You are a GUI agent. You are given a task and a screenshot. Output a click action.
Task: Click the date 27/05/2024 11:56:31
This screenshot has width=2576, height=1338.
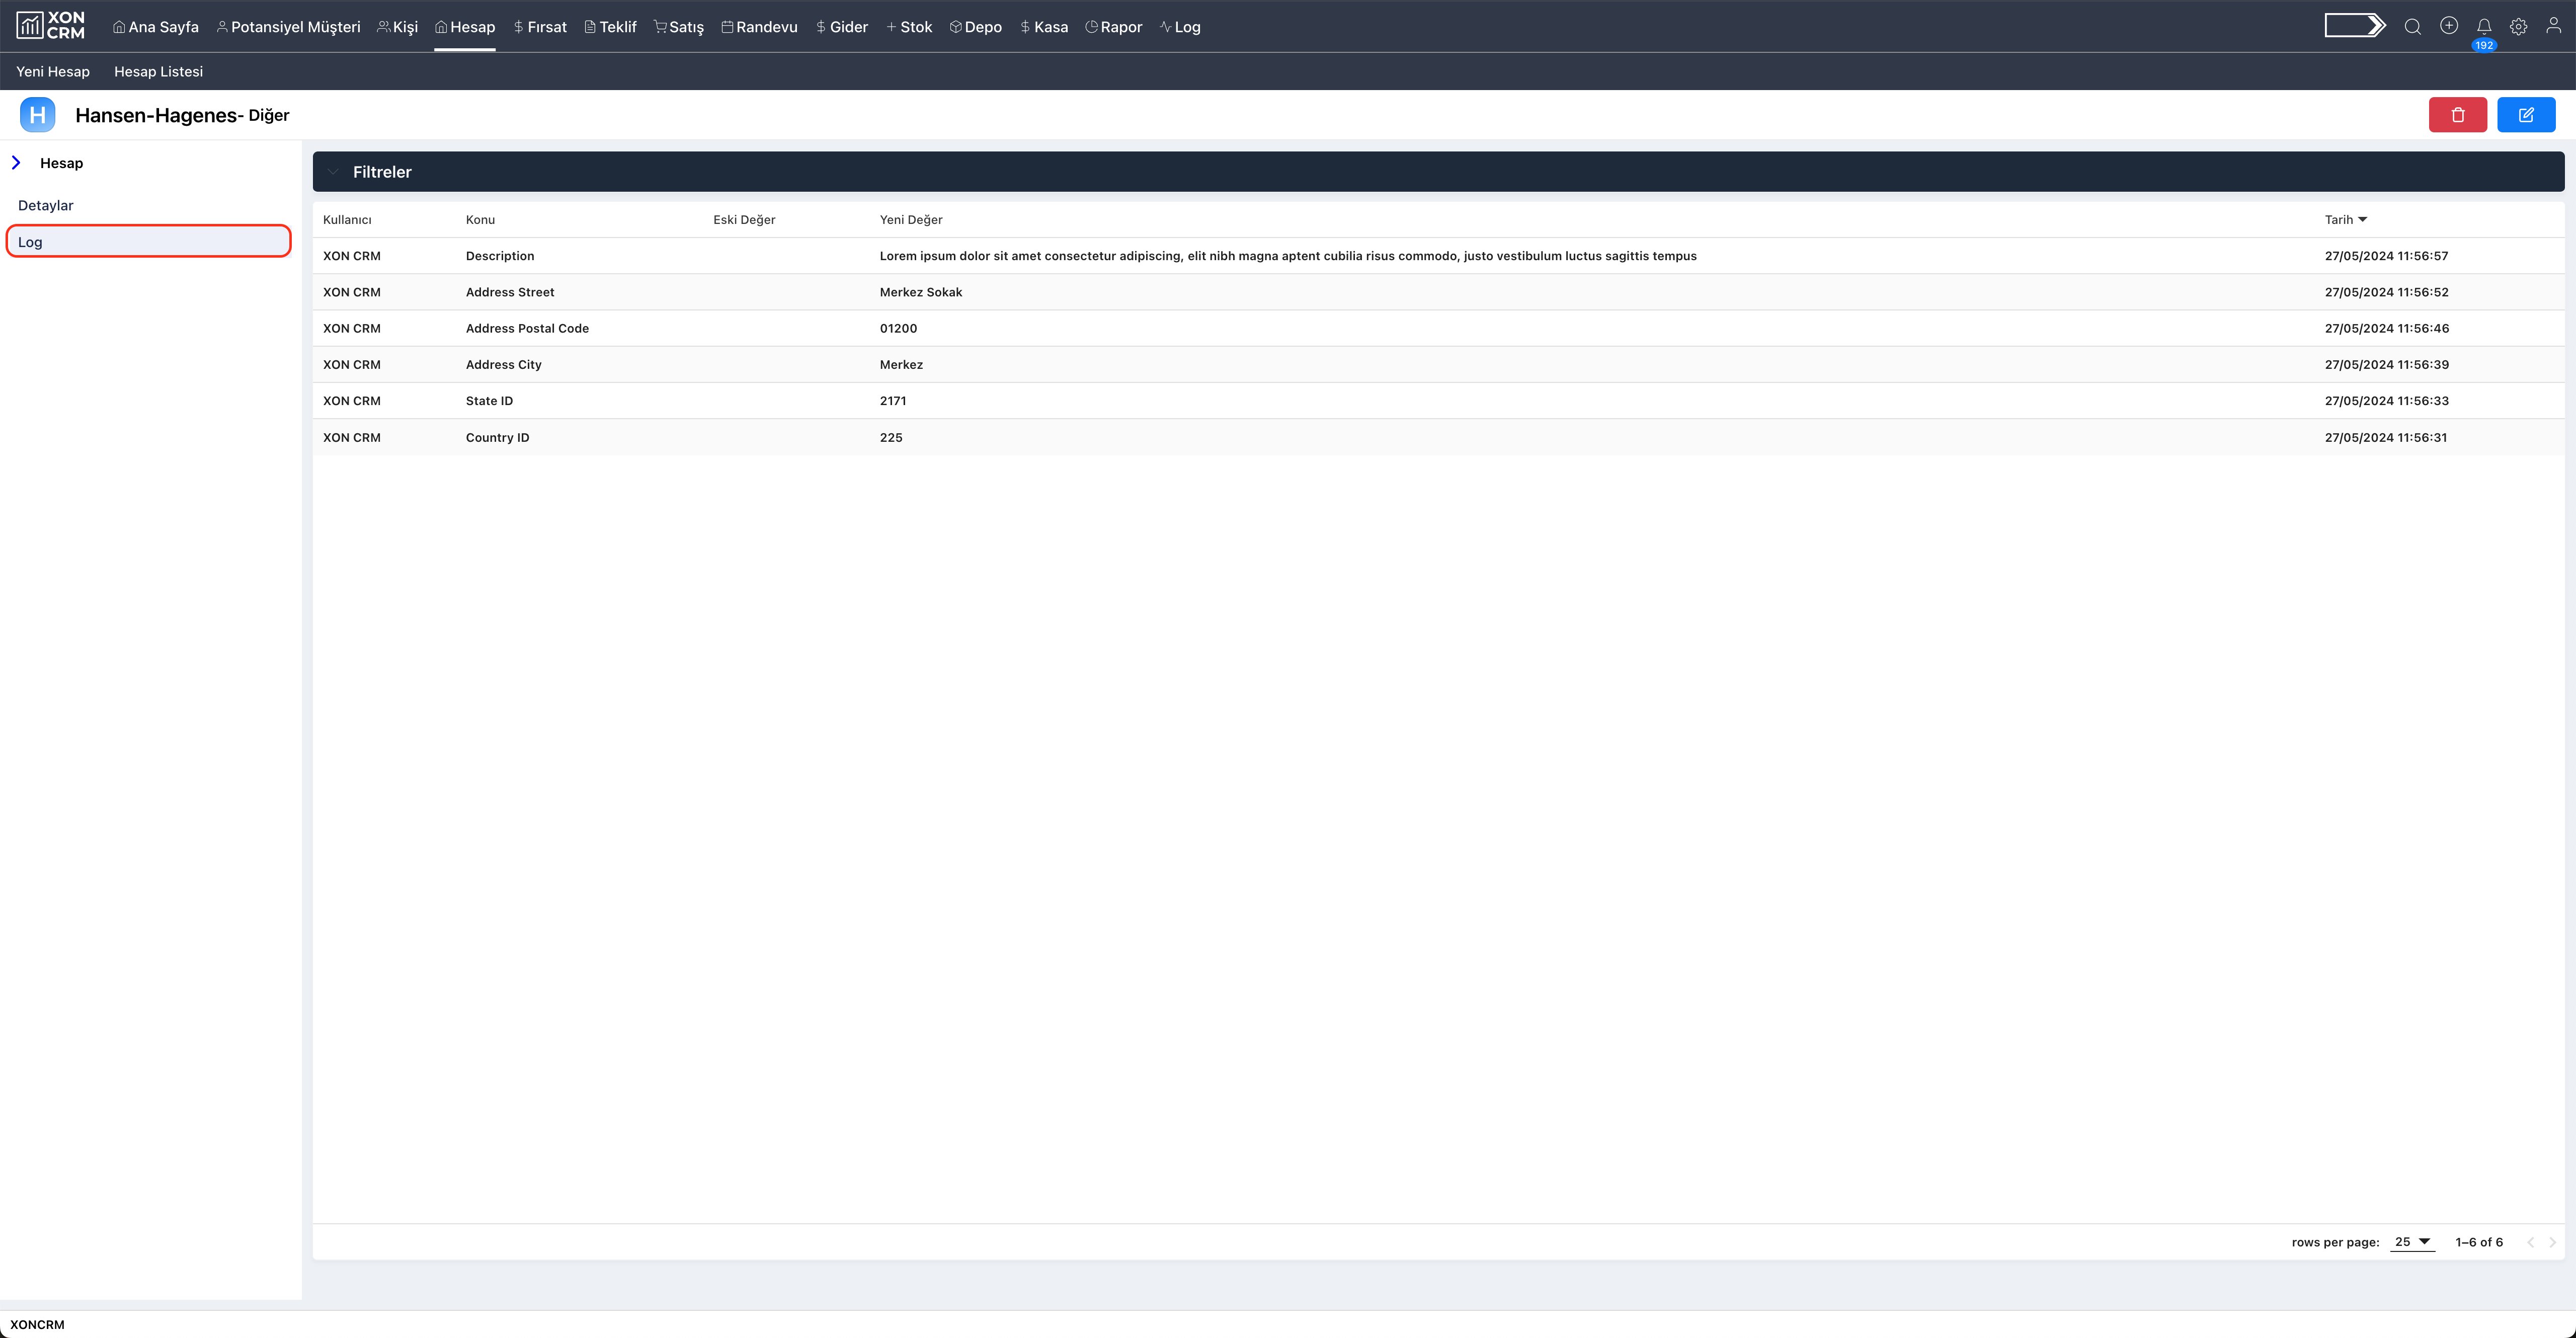point(2386,437)
